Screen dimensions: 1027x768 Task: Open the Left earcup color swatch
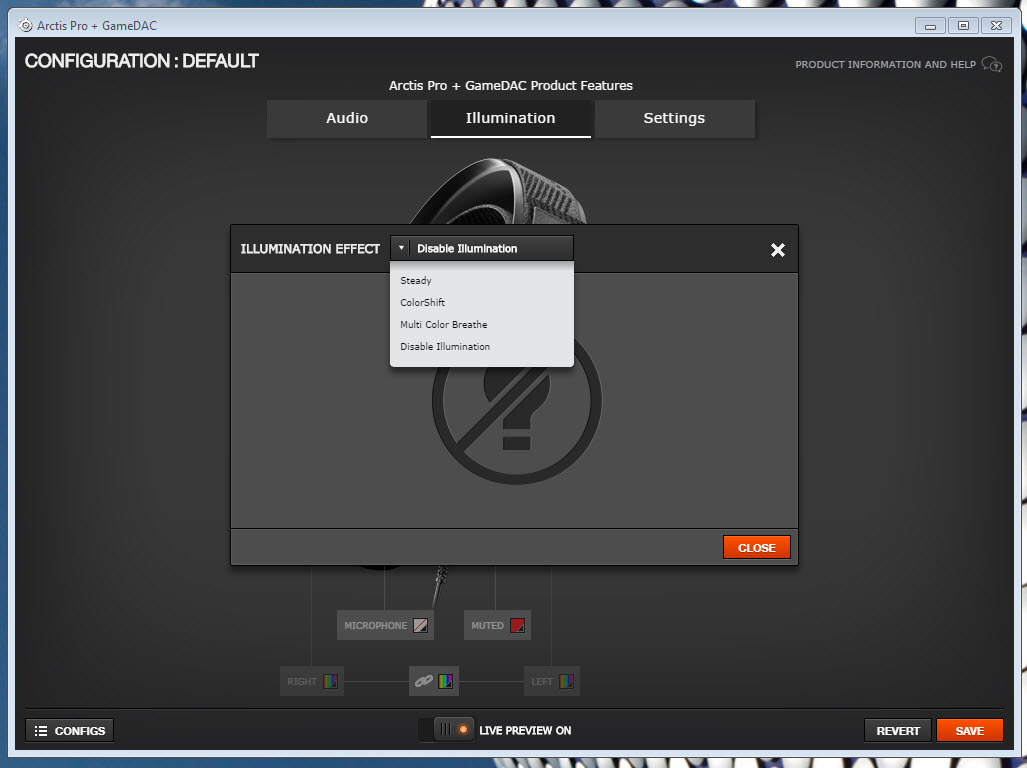pyautogui.click(x=567, y=681)
